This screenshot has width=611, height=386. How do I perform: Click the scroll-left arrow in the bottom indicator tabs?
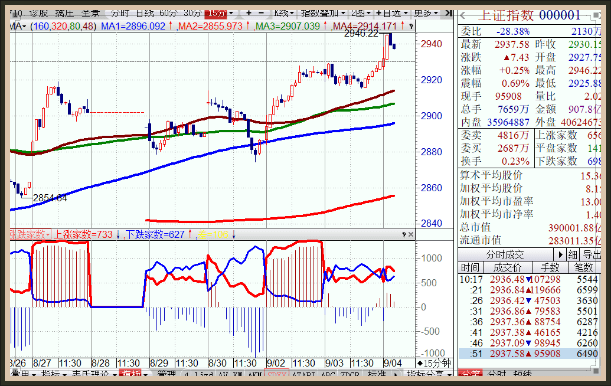(187, 375)
